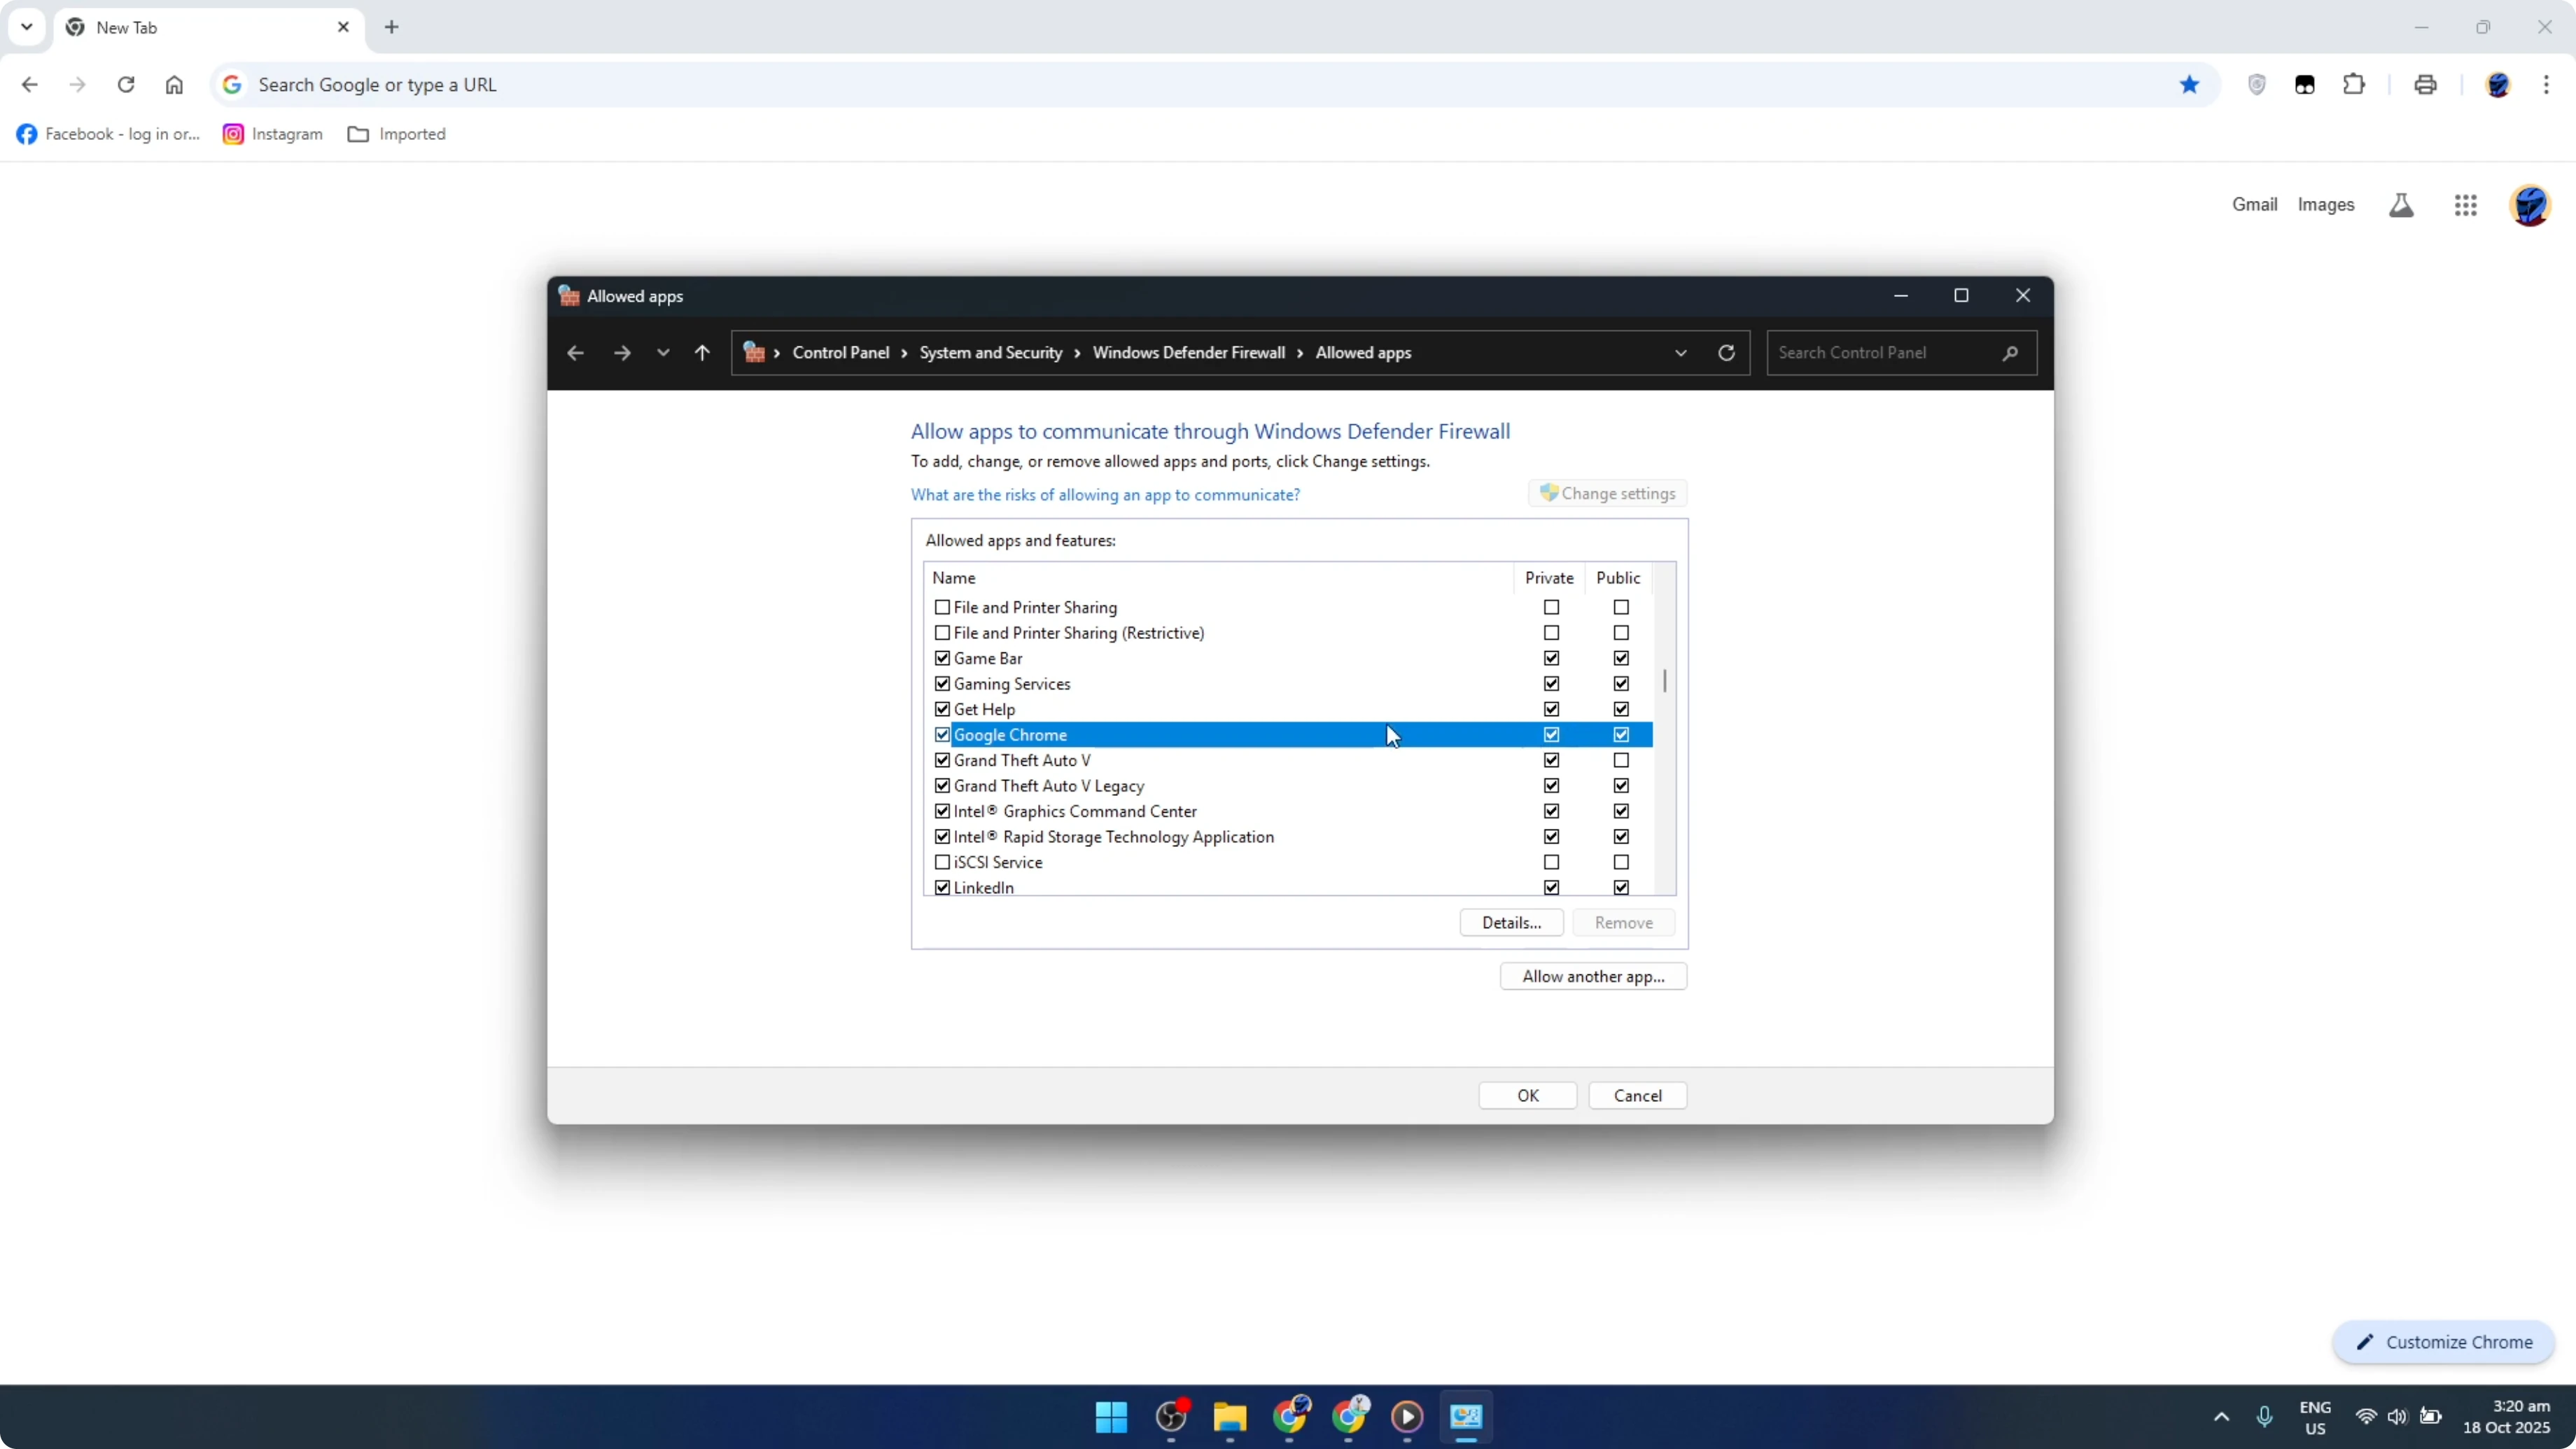Go back in Allowed apps window
This screenshot has height=1449, width=2576.
(575, 353)
